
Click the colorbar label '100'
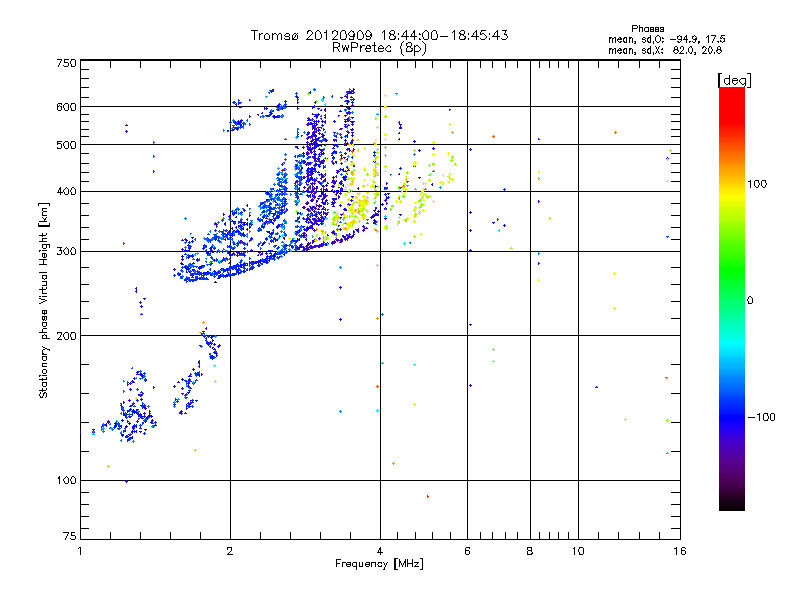[x=757, y=184]
